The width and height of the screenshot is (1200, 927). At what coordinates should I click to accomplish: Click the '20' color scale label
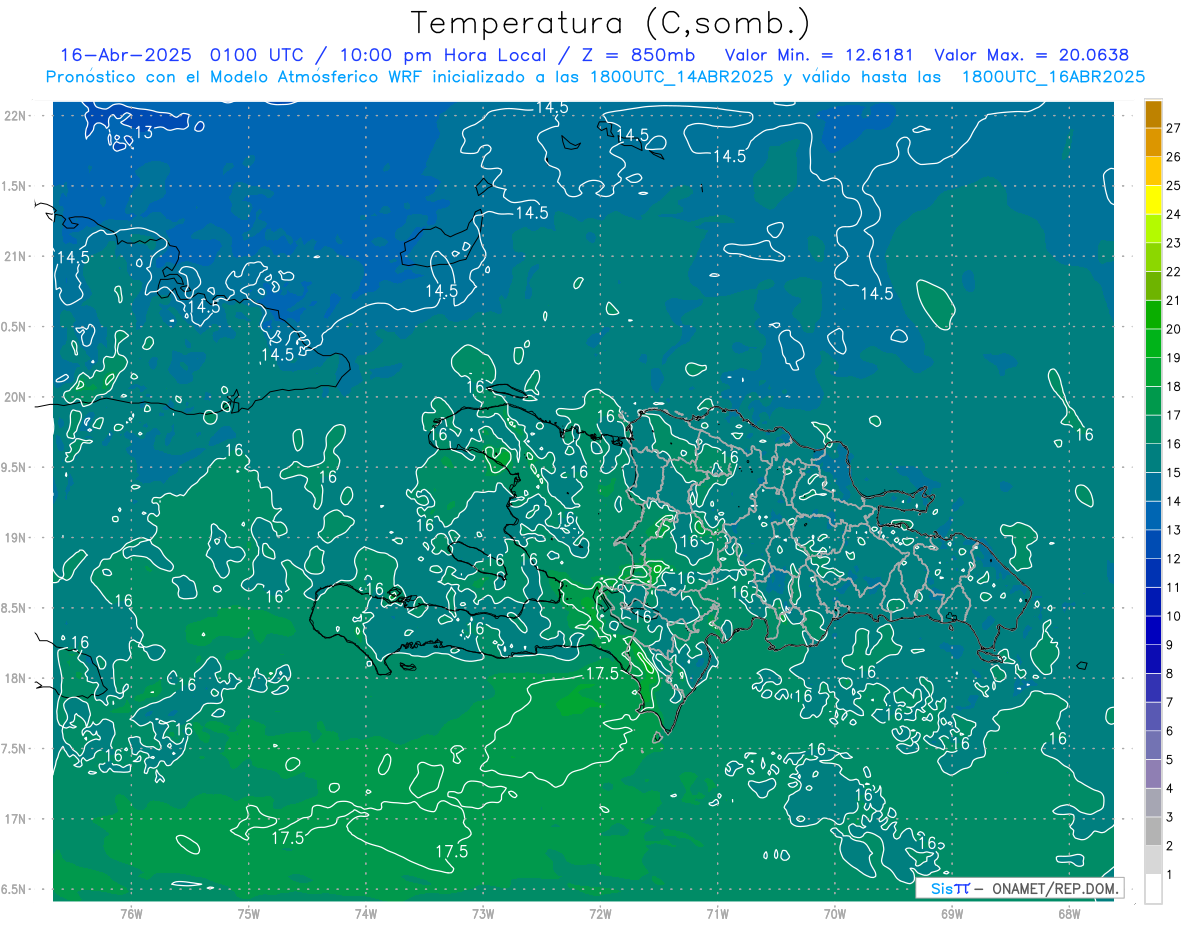pos(1174,329)
